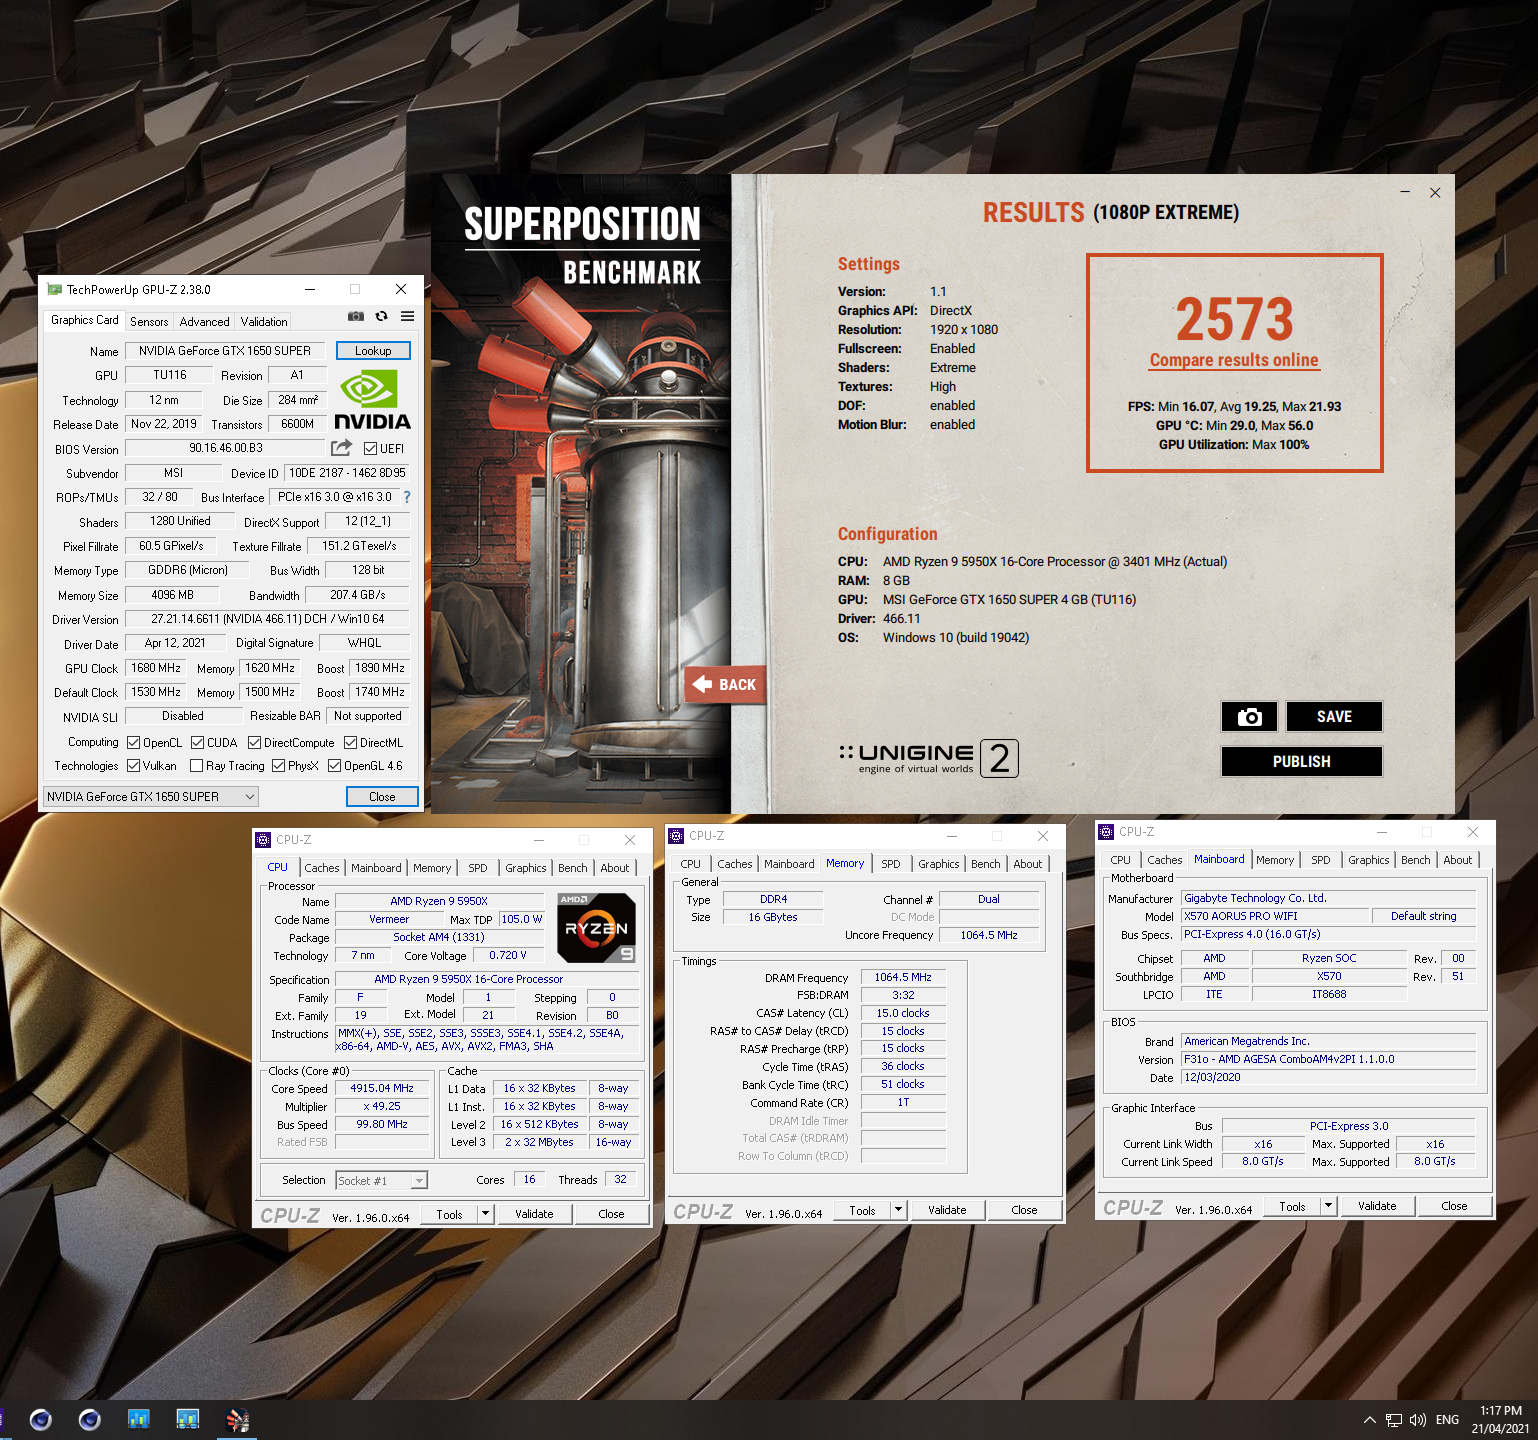
Task: Open SPD tab in CPU-Z Memory window
Action: [x=891, y=864]
